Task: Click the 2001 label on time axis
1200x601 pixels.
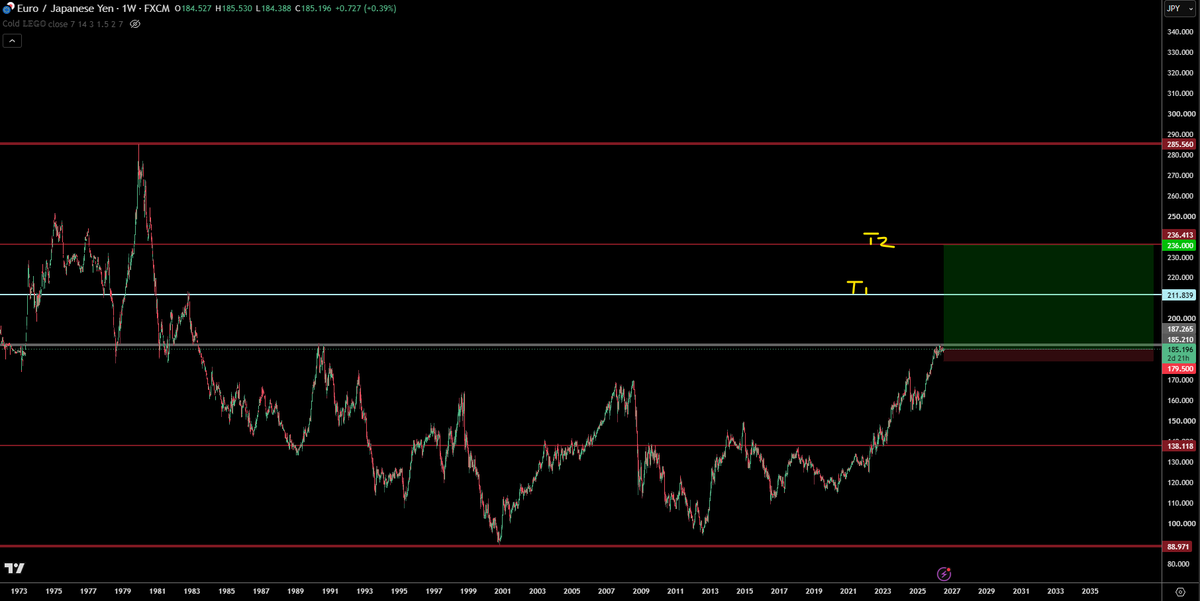Action: click(502, 591)
